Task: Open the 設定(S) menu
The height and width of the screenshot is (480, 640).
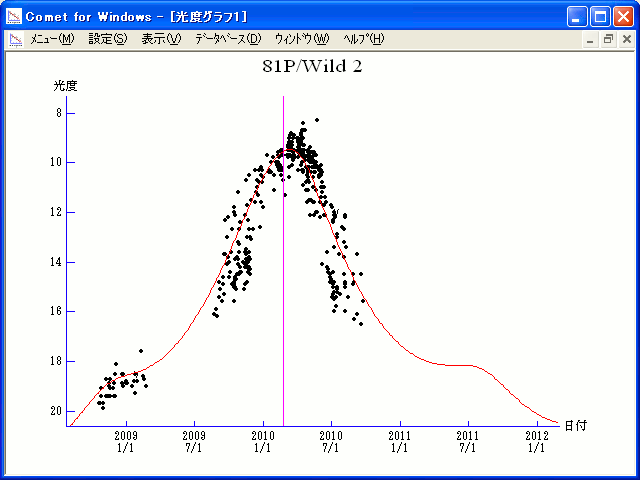Action: point(108,39)
